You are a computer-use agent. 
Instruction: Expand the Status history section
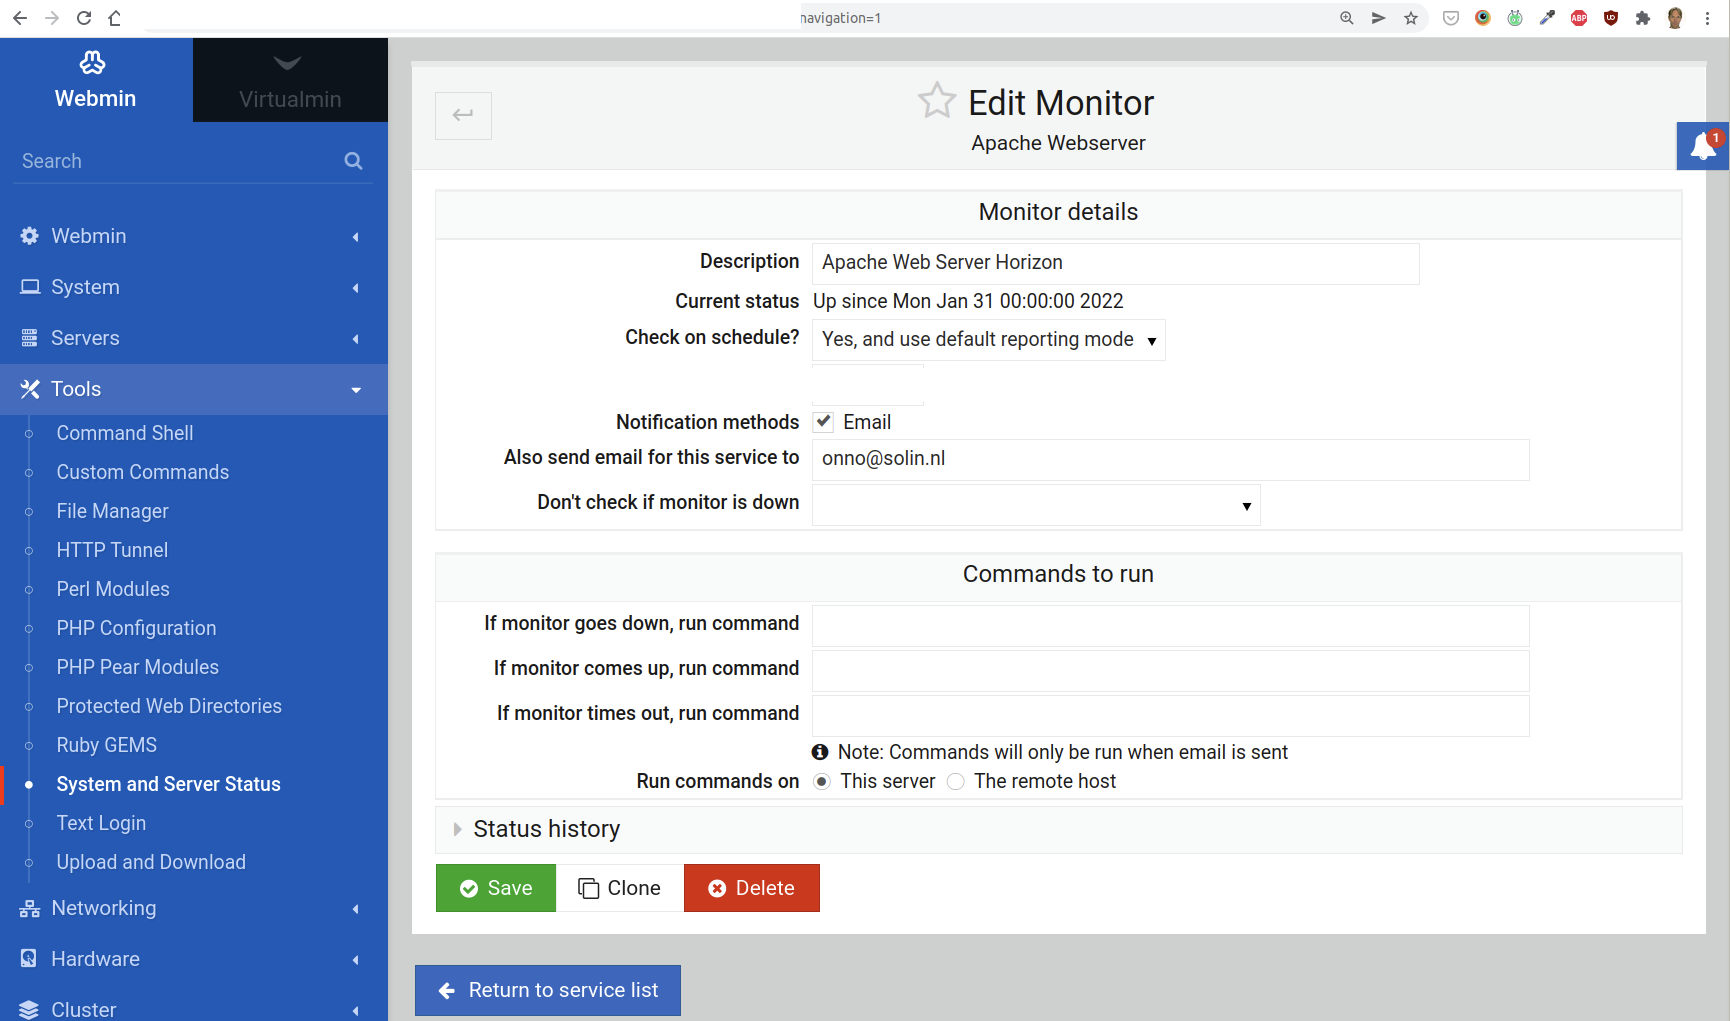coord(546,829)
